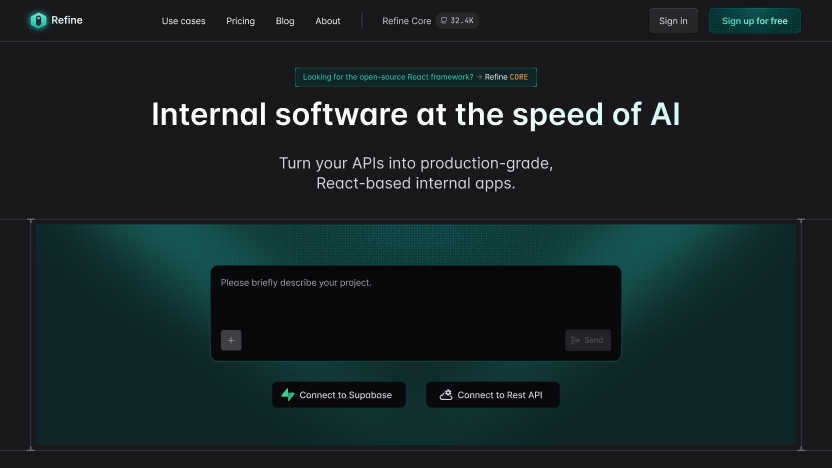Click the paper plane send icon
Screen dimensions: 832x468
coord(576,340)
